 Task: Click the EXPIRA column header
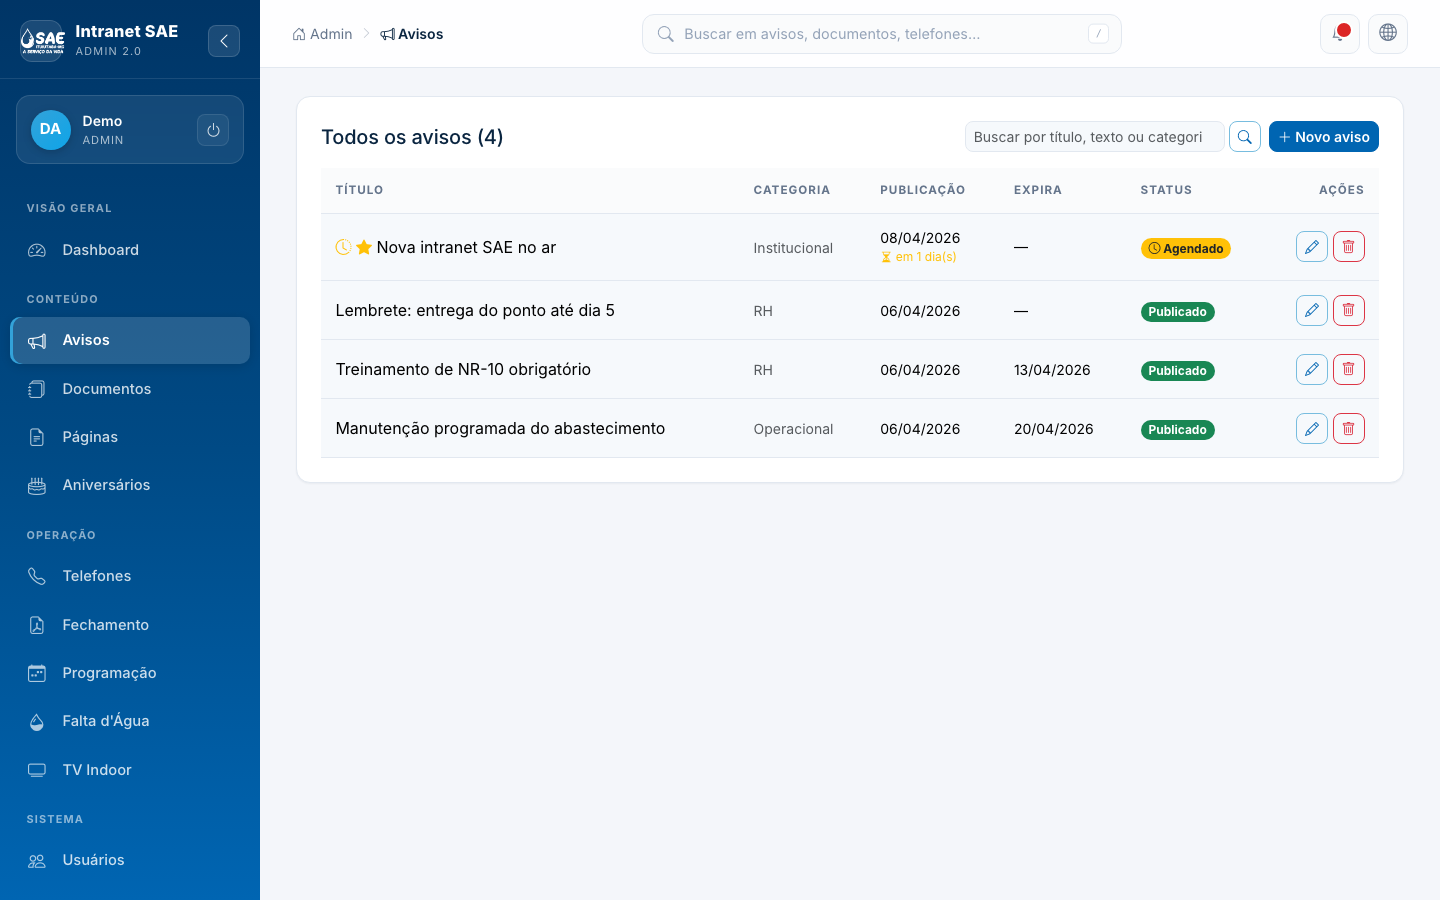click(1038, 190)
